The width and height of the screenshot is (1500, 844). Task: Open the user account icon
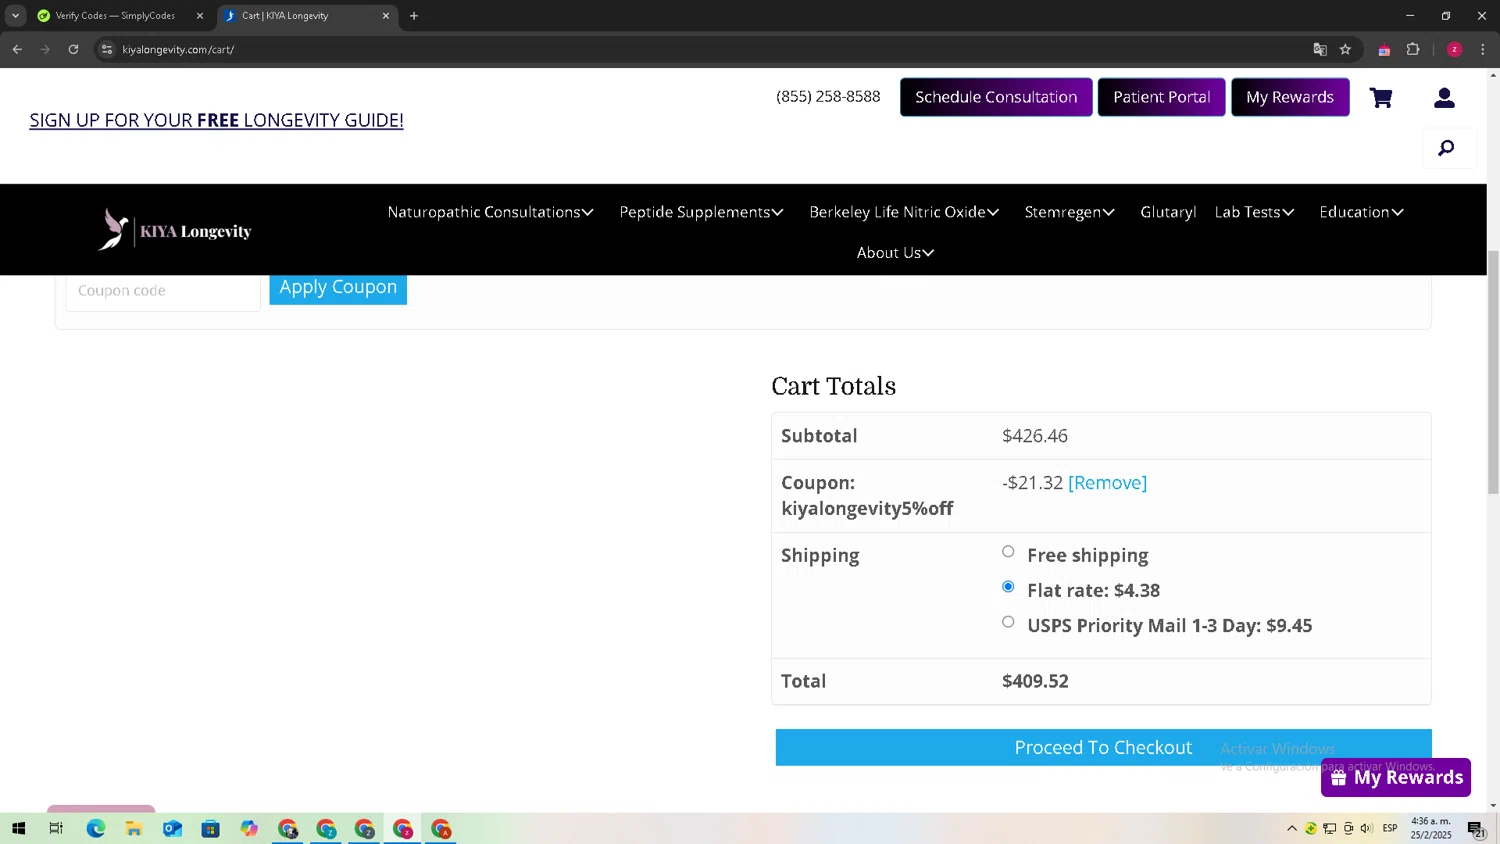[1444, 98]
